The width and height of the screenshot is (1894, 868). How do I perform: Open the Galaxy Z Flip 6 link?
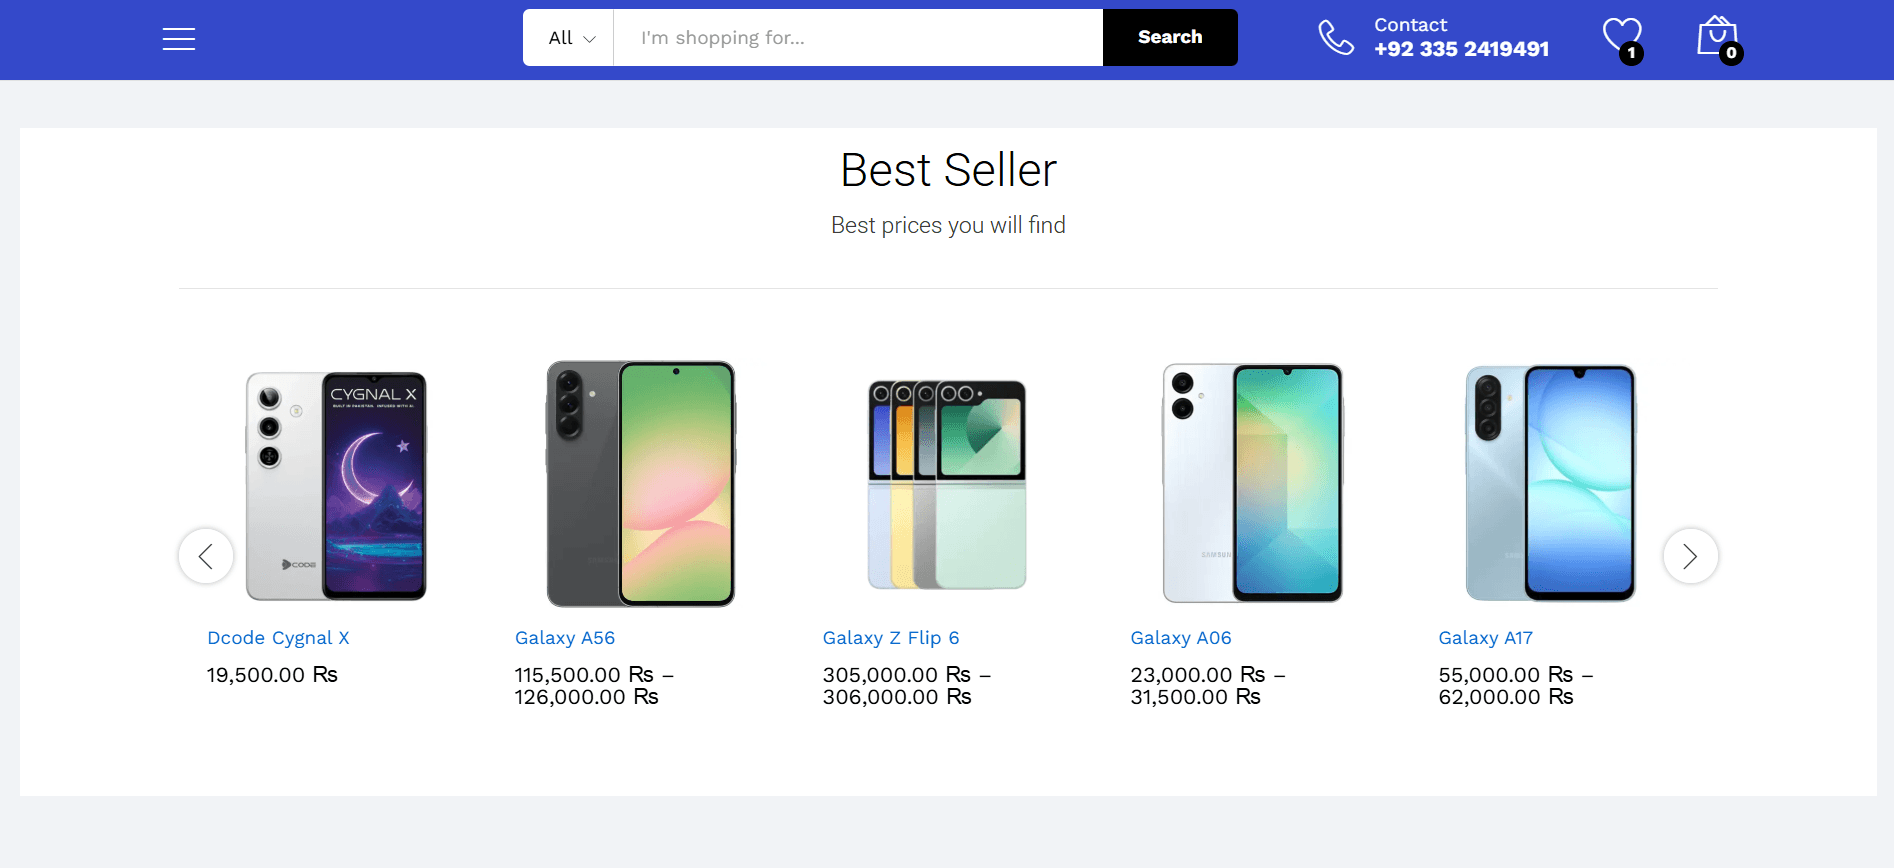click(891, 638)
